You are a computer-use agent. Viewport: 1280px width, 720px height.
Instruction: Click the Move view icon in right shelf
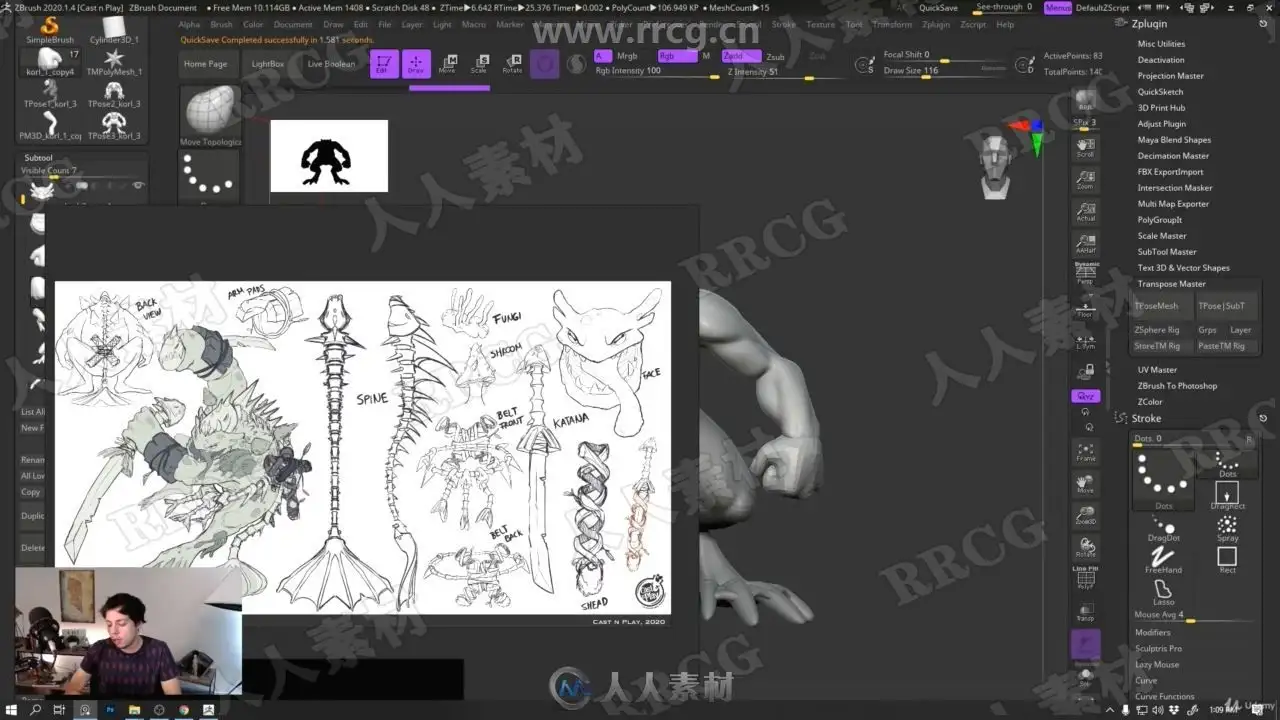[x=1085, y=484]
